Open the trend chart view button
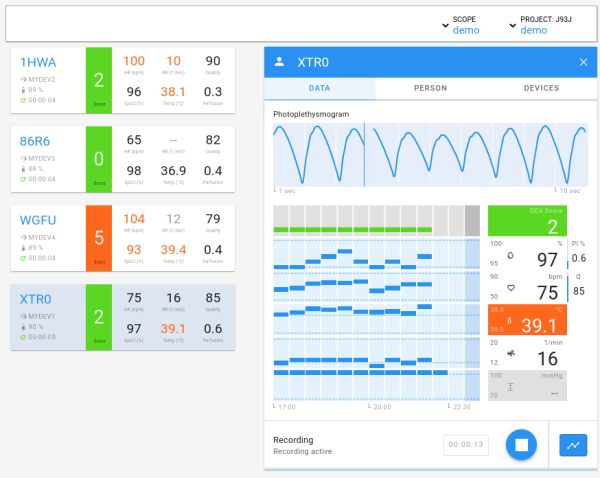 pyautogui.click(x=573, y=445)
